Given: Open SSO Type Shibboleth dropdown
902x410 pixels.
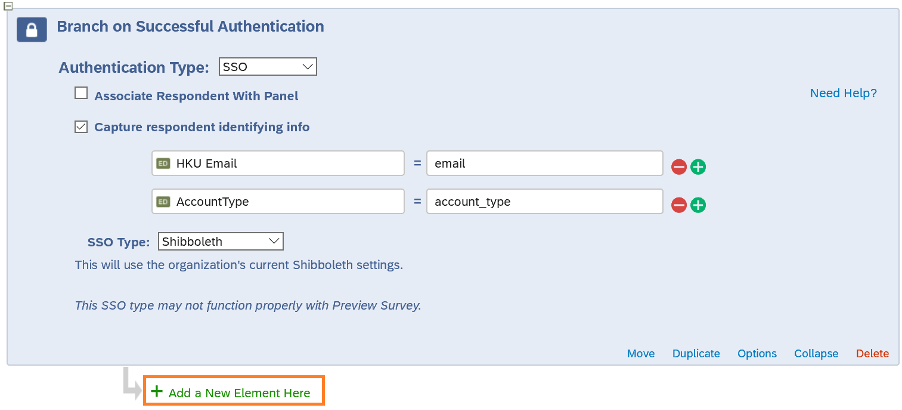Looking at the screenshot, I should [221, 241].
